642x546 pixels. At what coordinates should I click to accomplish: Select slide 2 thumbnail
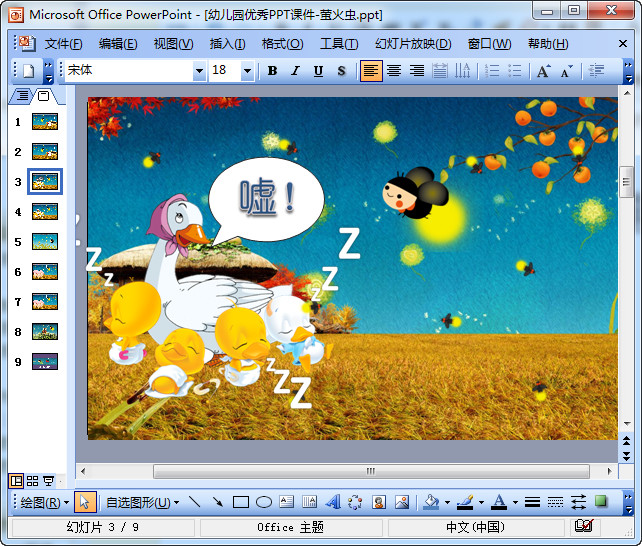pos(45,151)
